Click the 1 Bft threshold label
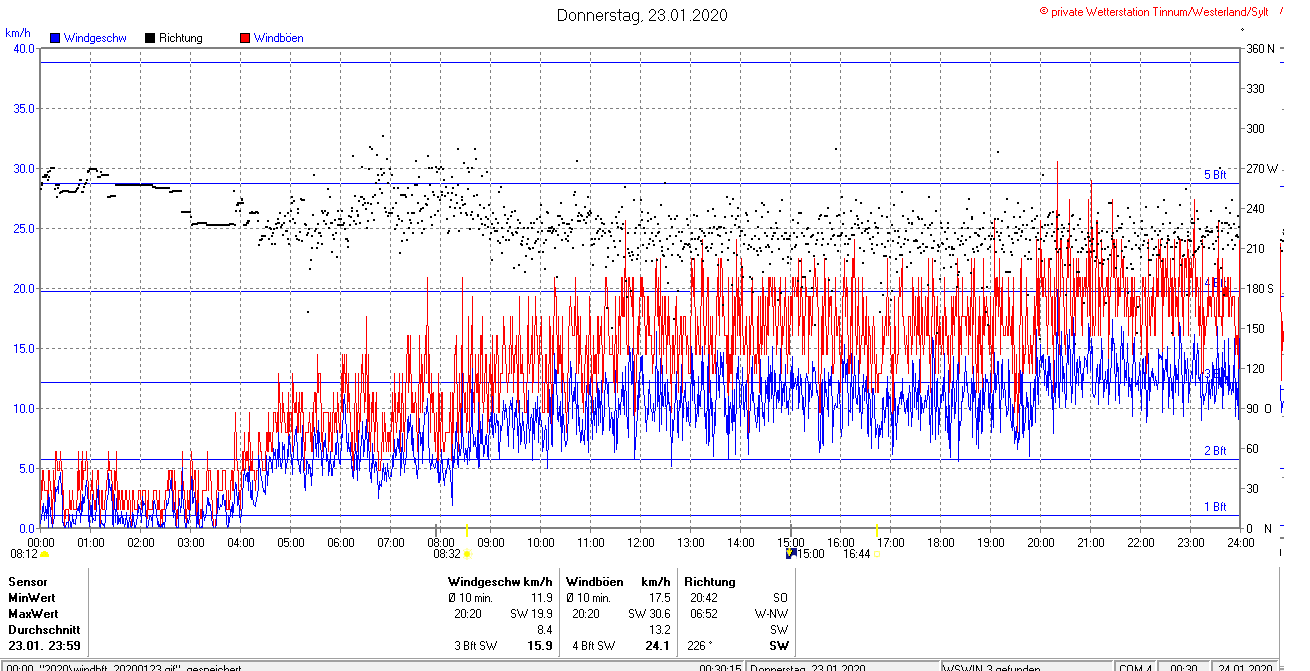This screenshot has height=671, width=1310. (1215, 507)
